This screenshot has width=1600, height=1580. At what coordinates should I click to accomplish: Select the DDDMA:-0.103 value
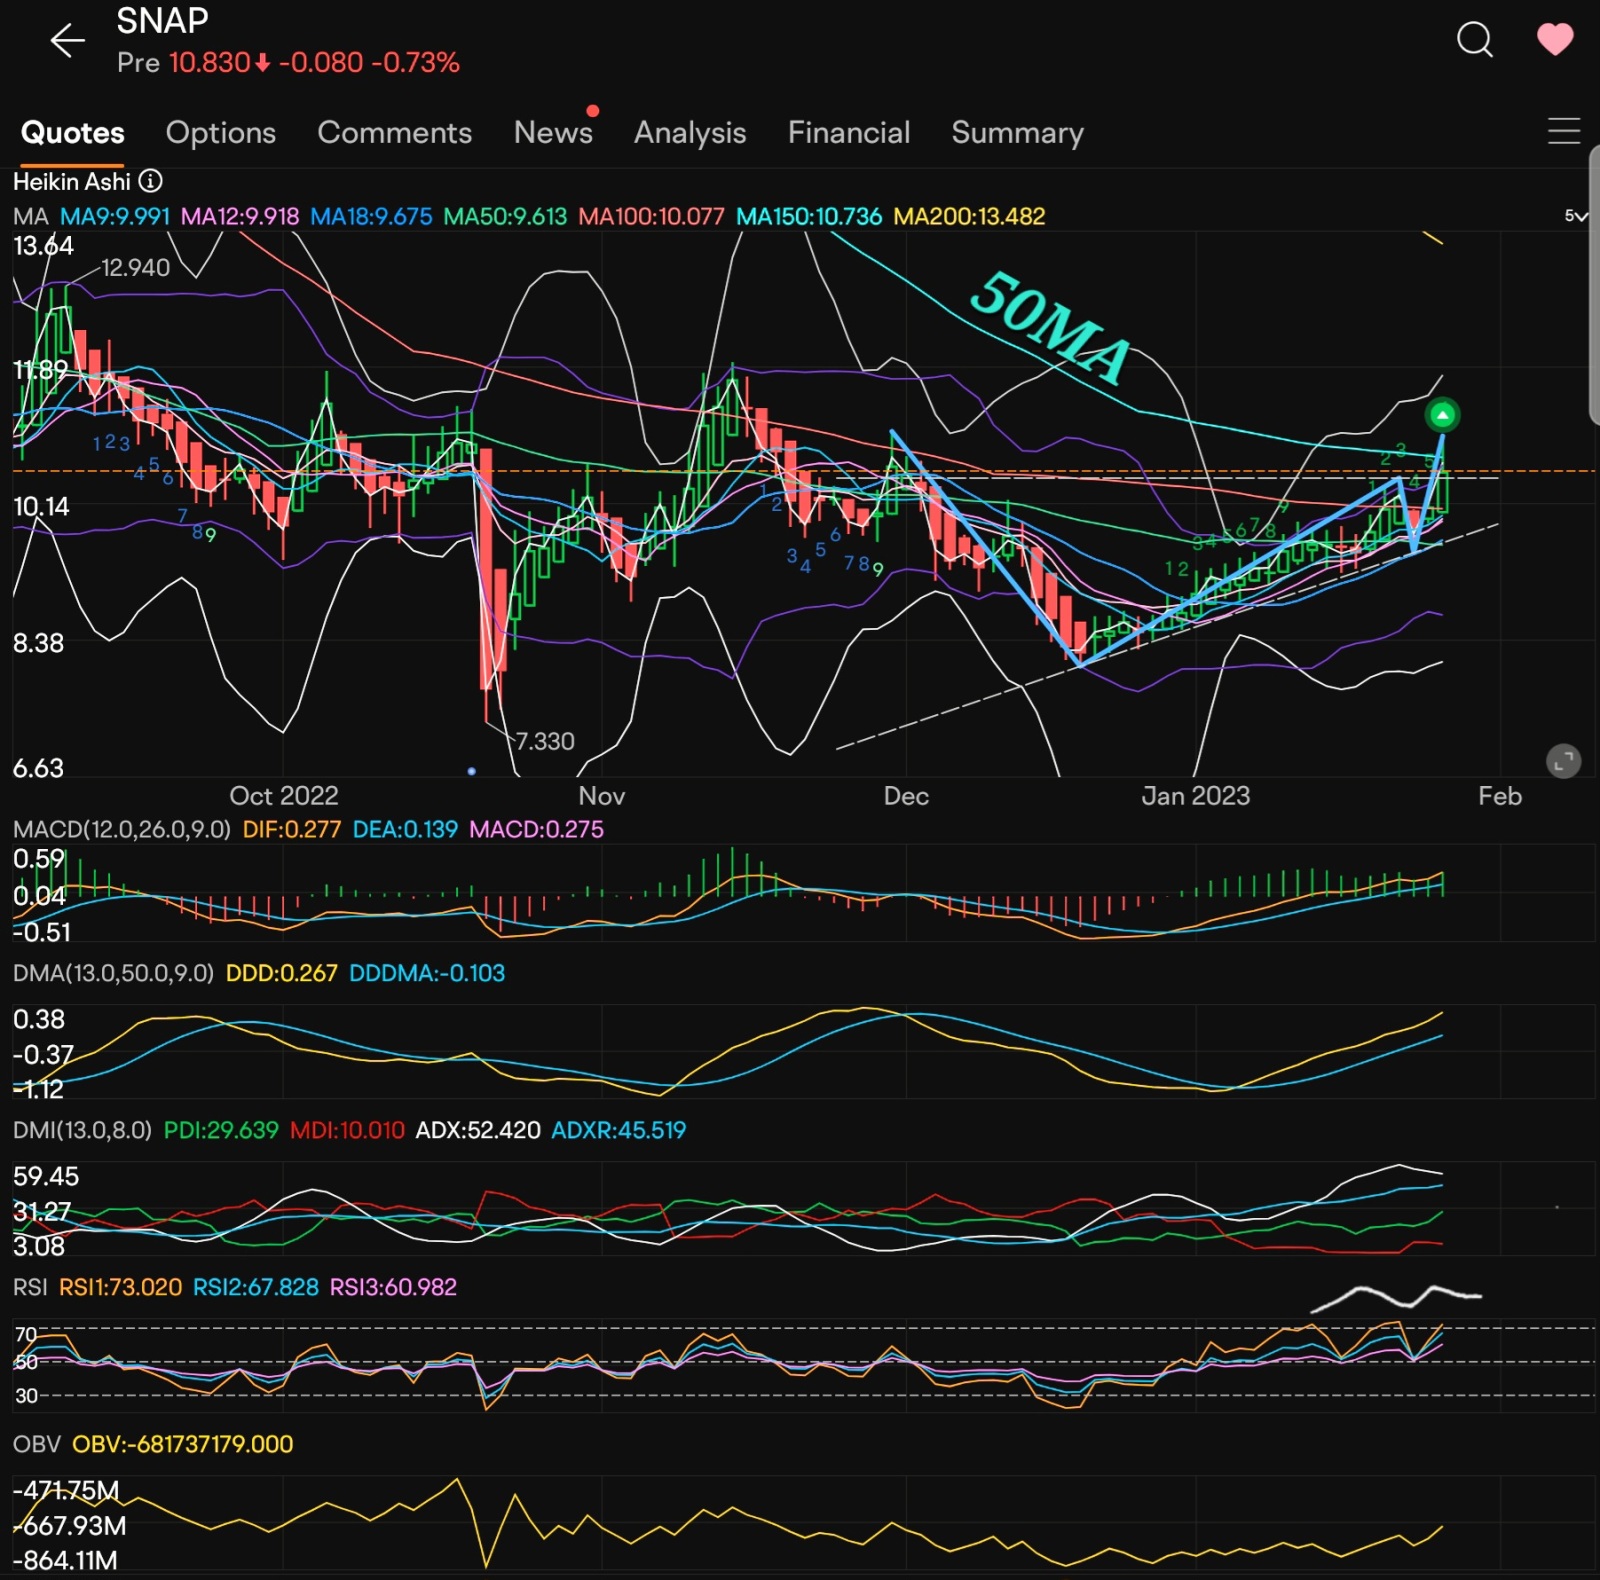(427, 974)
